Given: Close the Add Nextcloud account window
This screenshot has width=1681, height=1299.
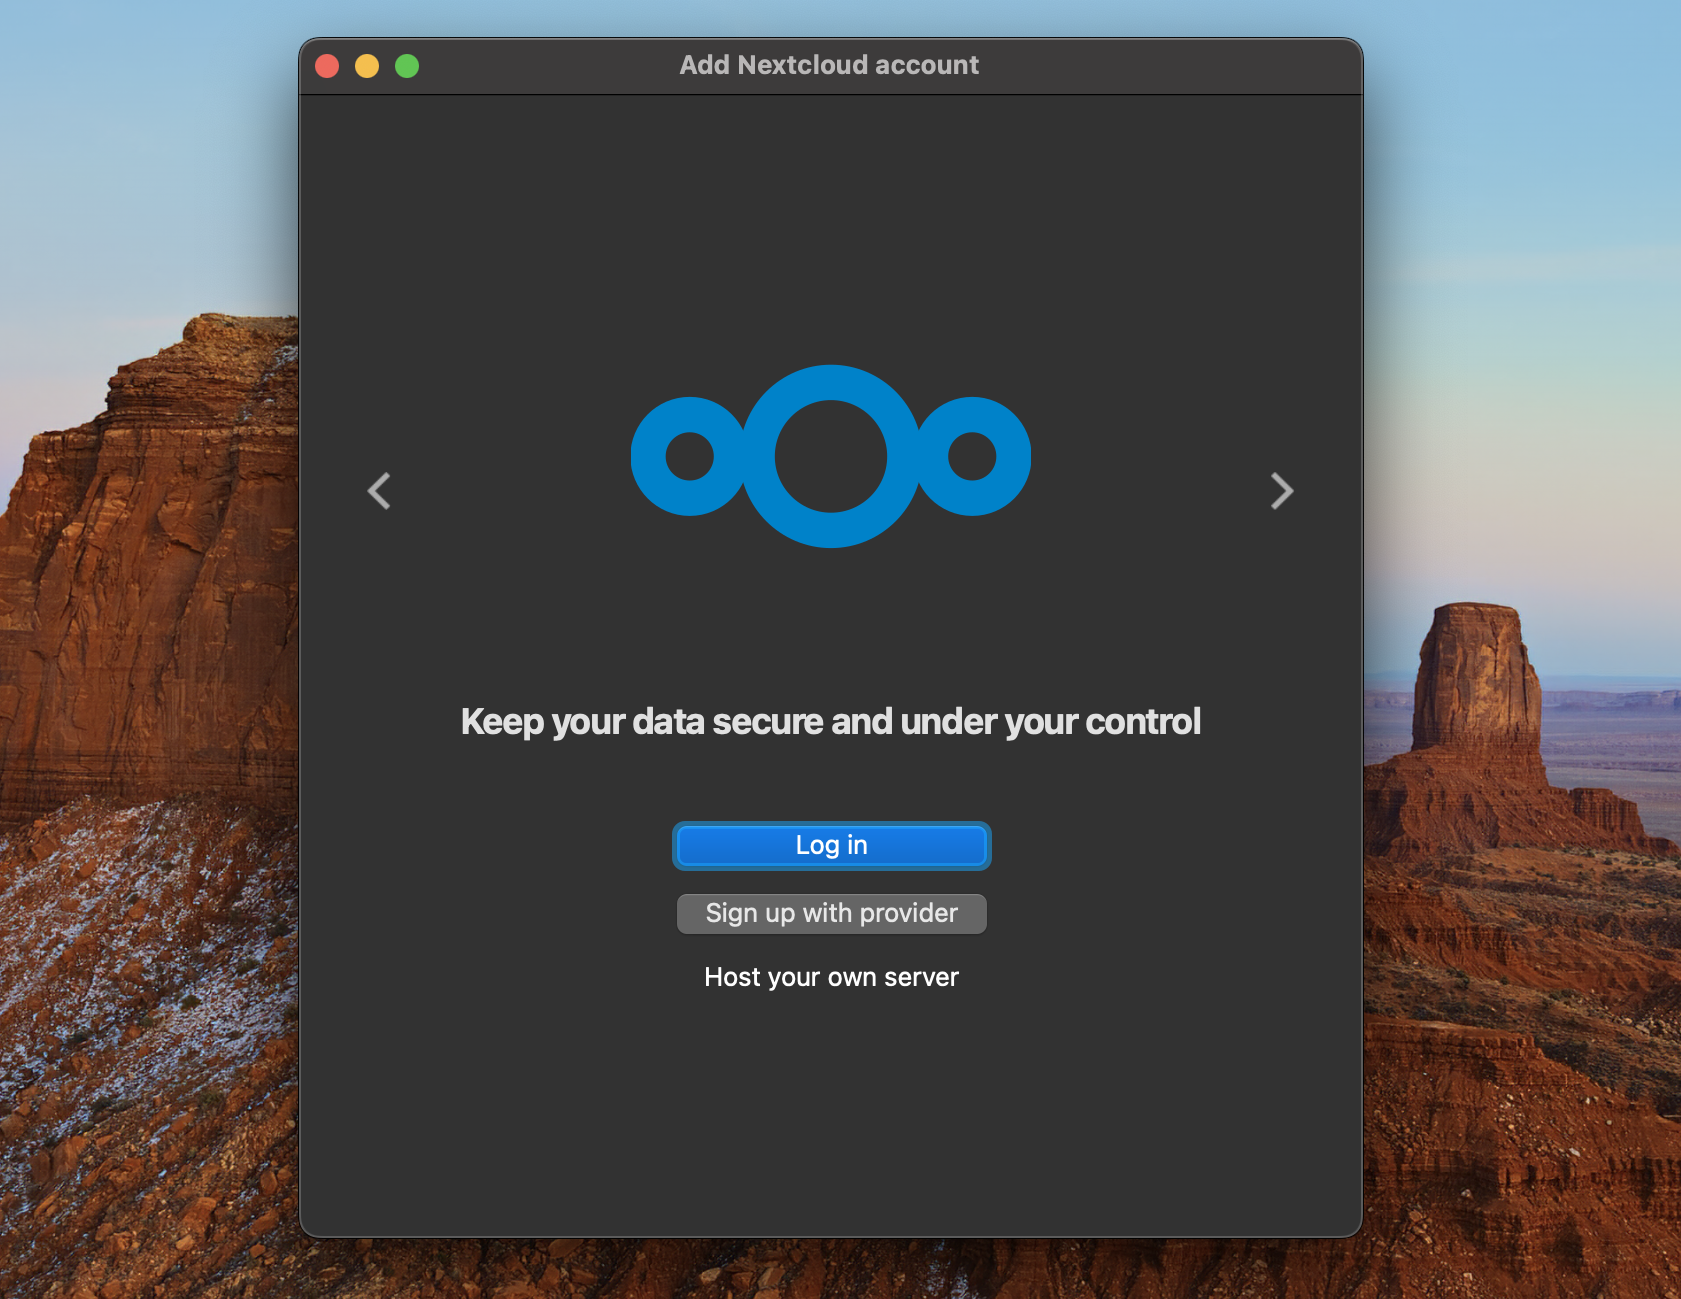Looking at the screenshot, I should pyautogui.click(x=327, y=66).
